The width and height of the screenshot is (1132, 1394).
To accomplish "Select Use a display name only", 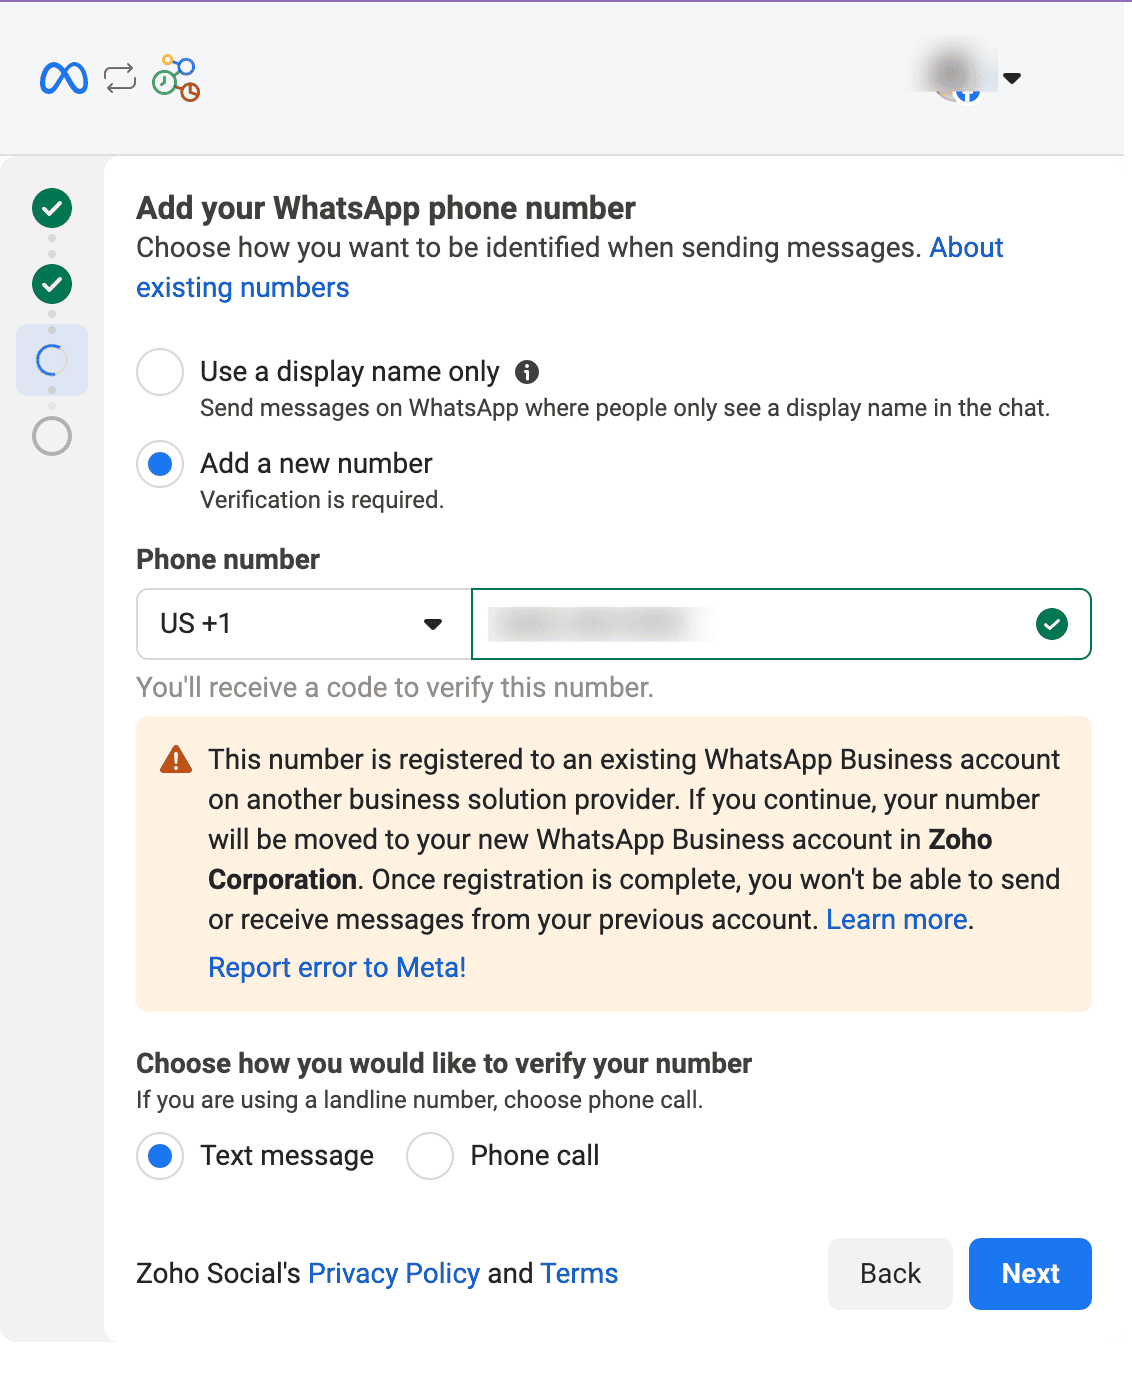I will point(160,372).
